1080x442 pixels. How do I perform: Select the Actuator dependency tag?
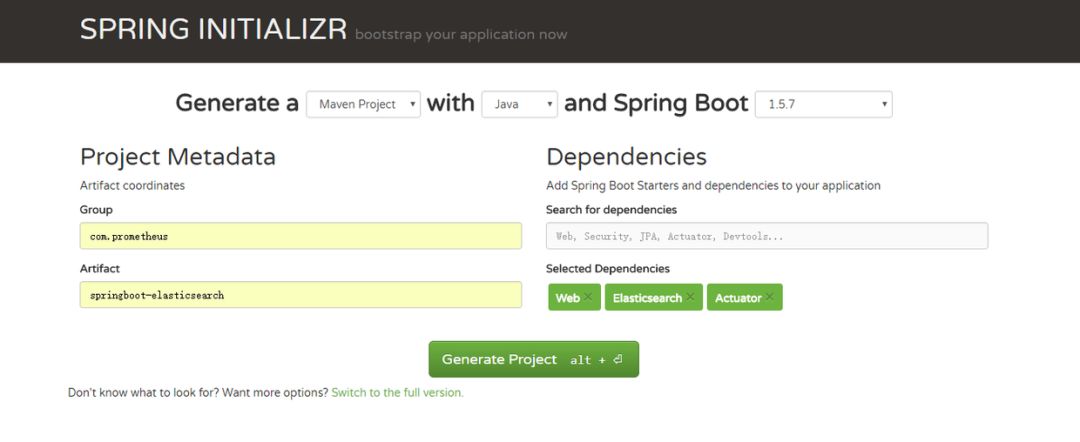click(x=745, y=297)
